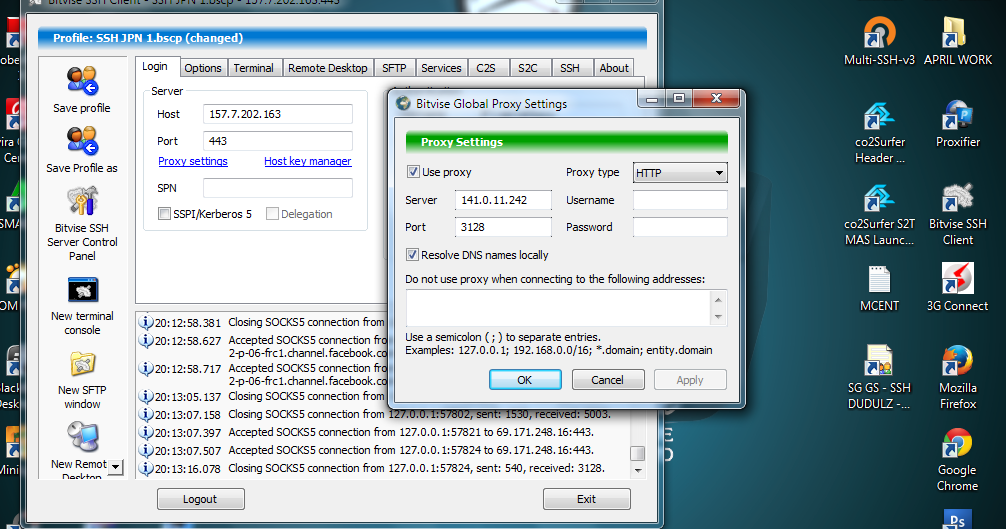Switch to the Terminal tab

coord(253,68)
